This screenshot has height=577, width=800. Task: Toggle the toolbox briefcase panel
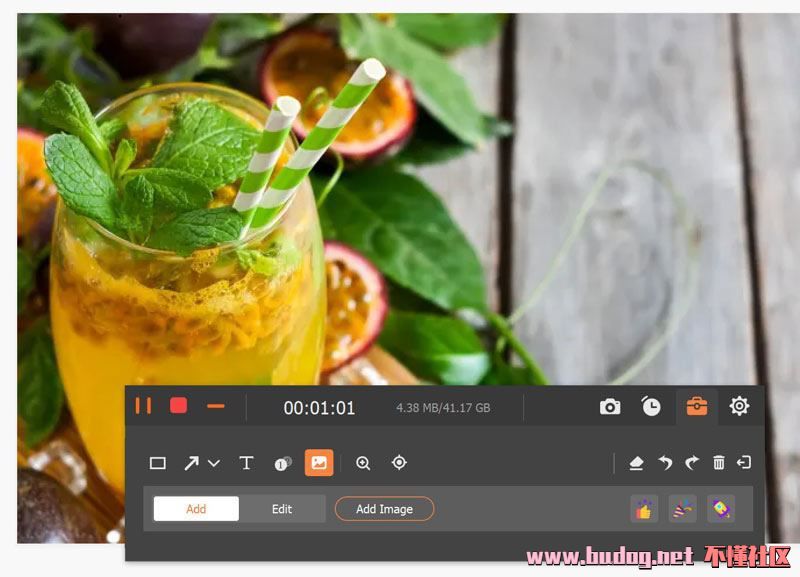point(696,406)
